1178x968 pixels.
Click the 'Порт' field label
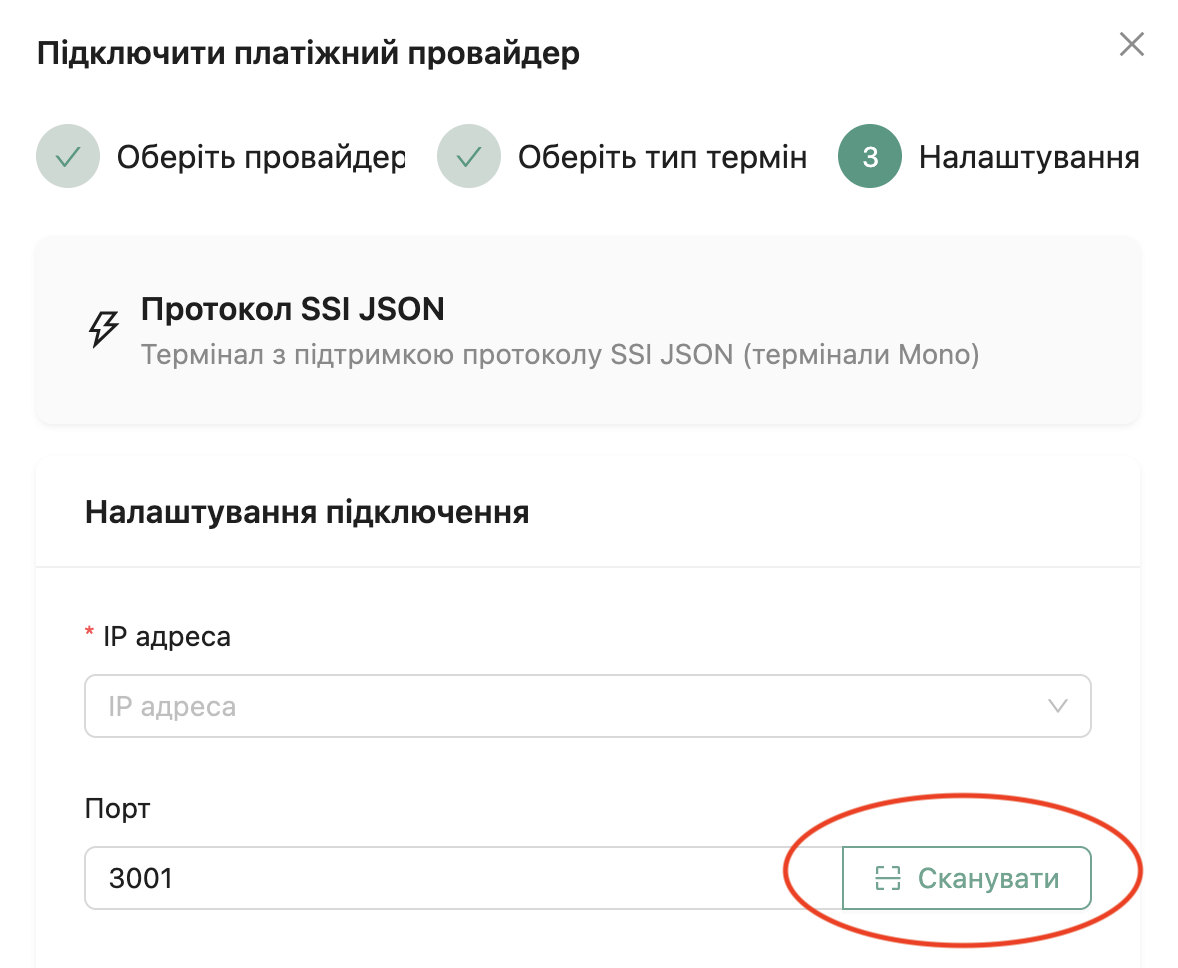coord(117,808)
